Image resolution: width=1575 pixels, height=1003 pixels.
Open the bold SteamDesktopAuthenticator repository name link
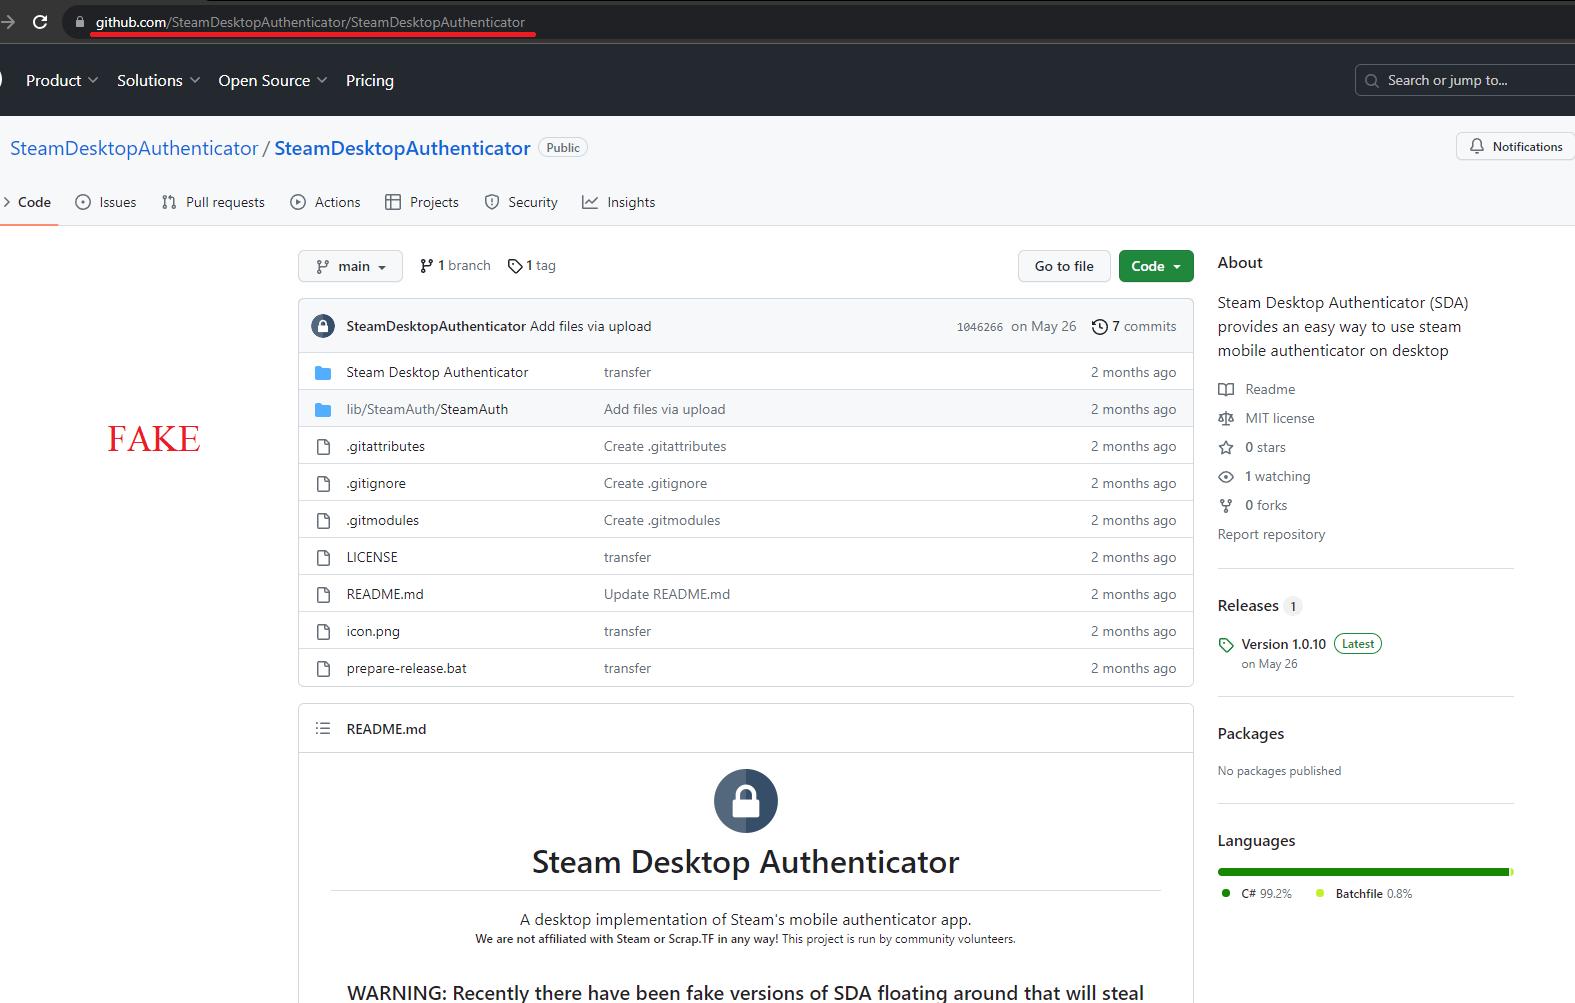(402, 148)
